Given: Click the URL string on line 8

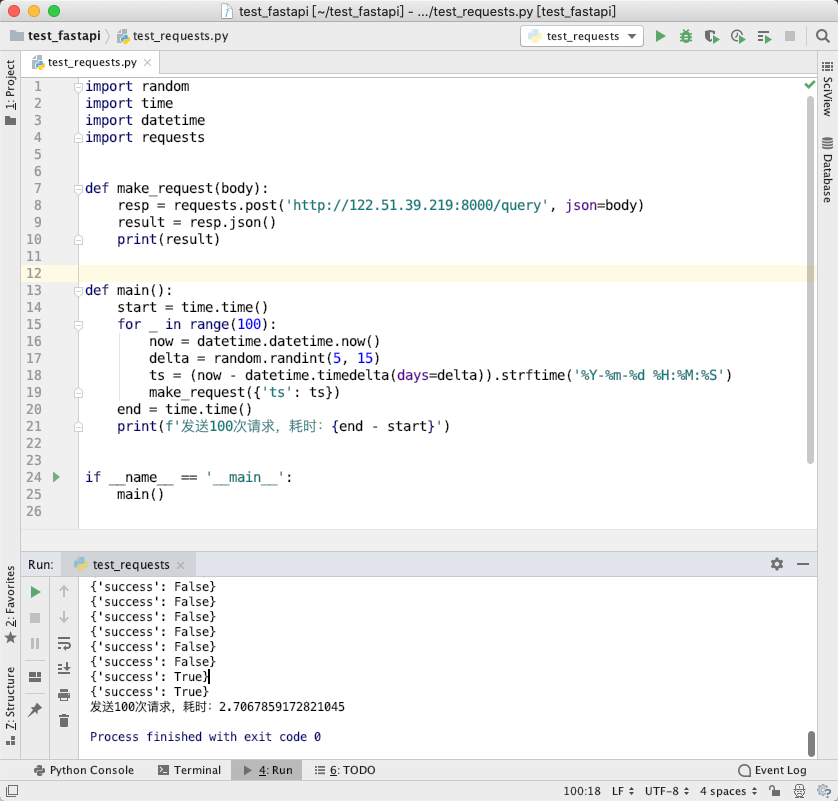Looking at the screenshot, I should [x=417, y=205].
